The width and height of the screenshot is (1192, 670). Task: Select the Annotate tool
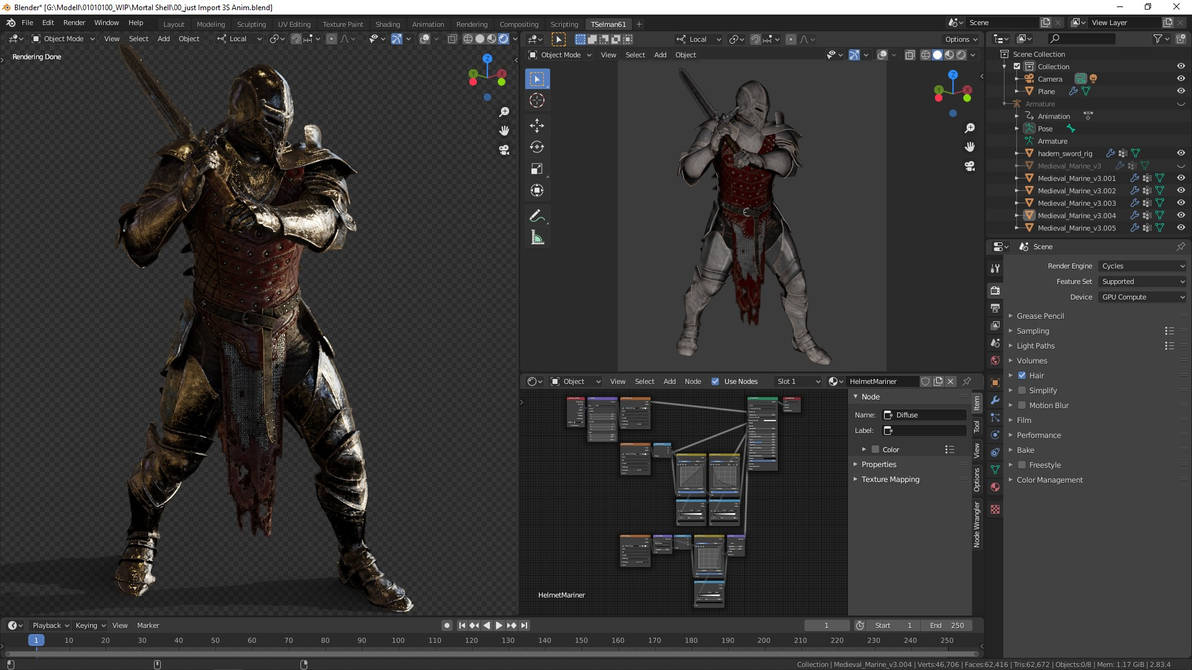point(537,216)
